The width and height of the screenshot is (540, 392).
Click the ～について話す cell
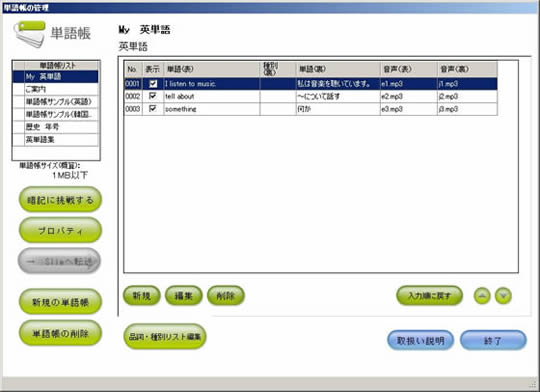[338, 96]
